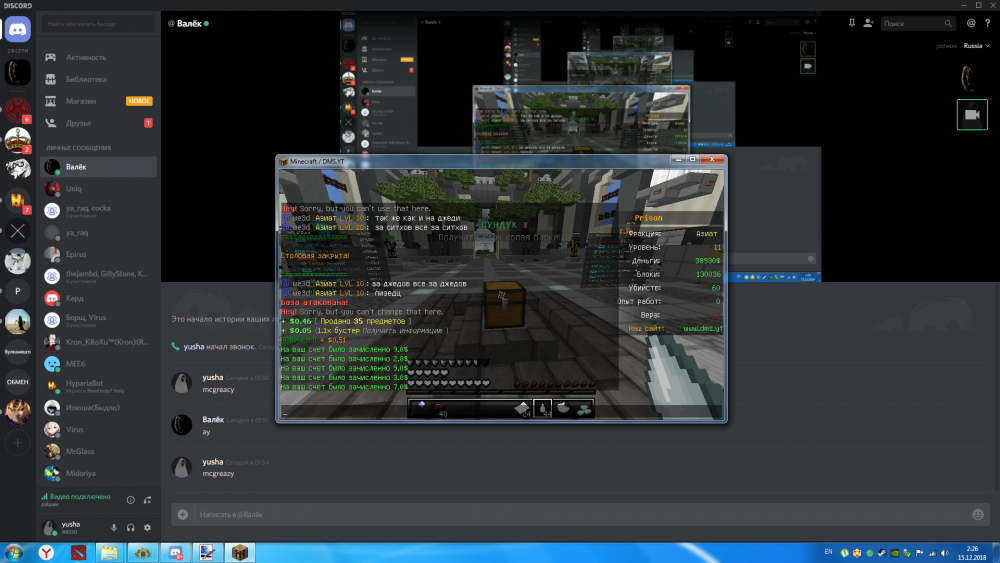
Task: Disconnect from the call
Action: pos(147,499)
